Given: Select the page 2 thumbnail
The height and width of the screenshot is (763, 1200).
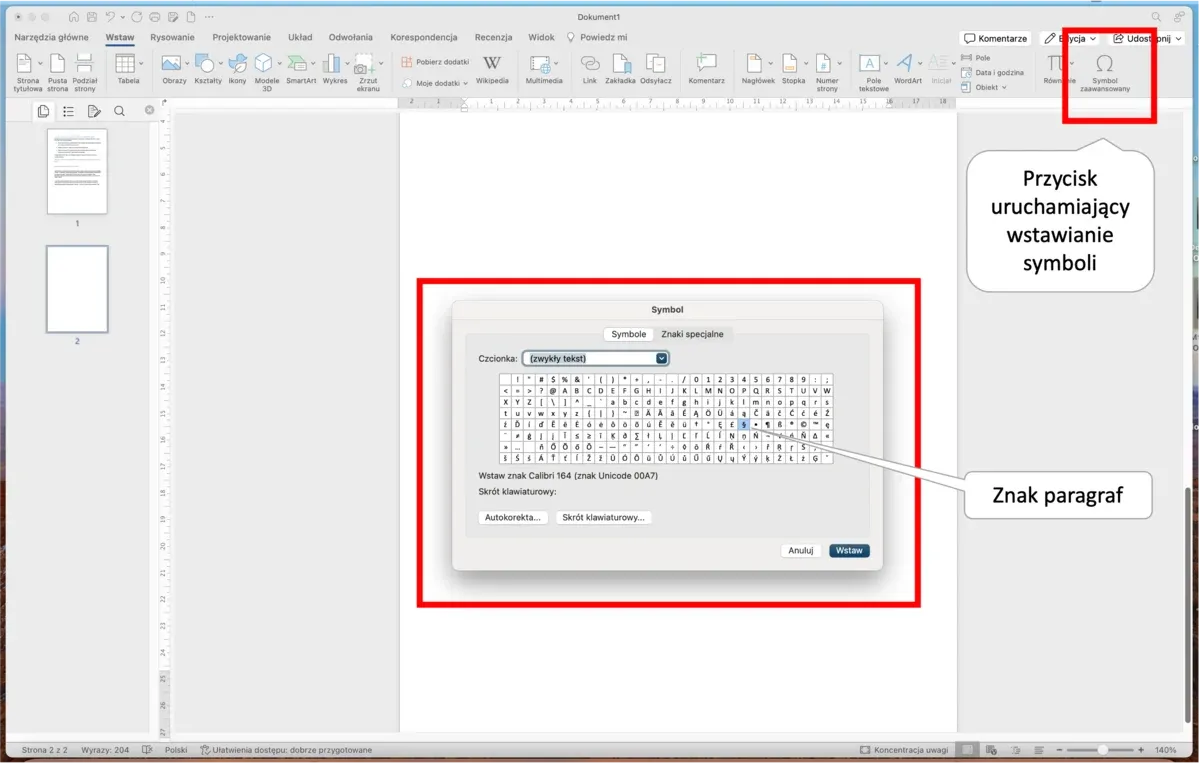Looking at the screenshot, I should [x=77, y=289].
